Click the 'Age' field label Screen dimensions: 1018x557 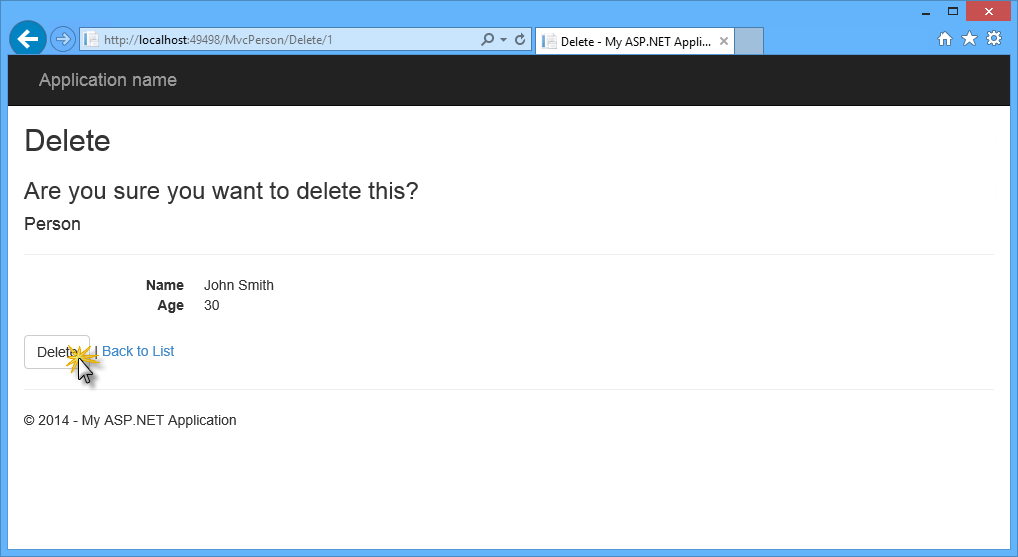(x=171, y=306)
